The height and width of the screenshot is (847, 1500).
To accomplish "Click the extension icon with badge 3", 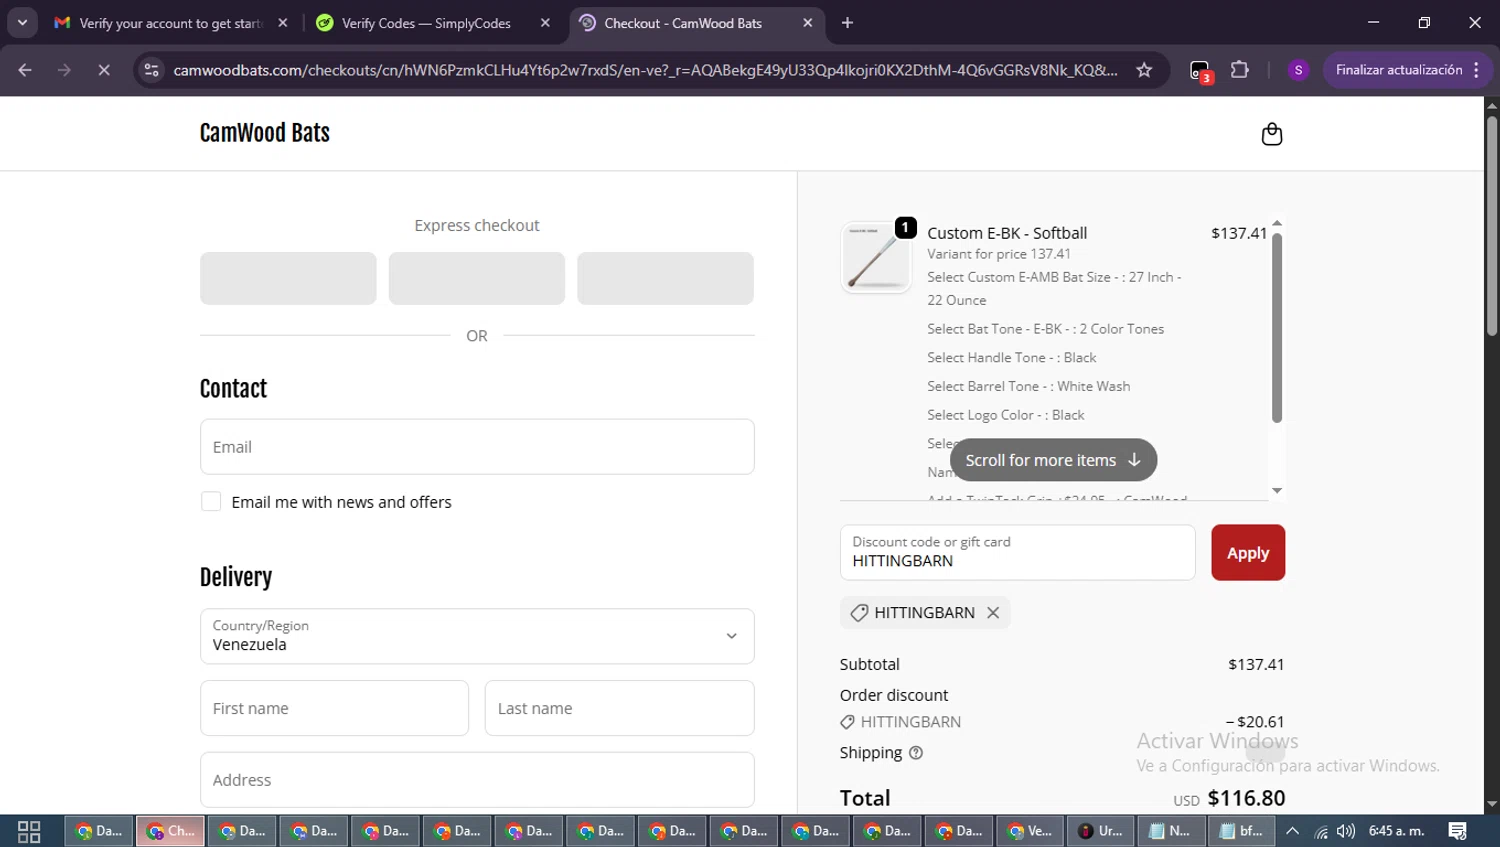I will pyautogui.click(x=1200, y=71).
